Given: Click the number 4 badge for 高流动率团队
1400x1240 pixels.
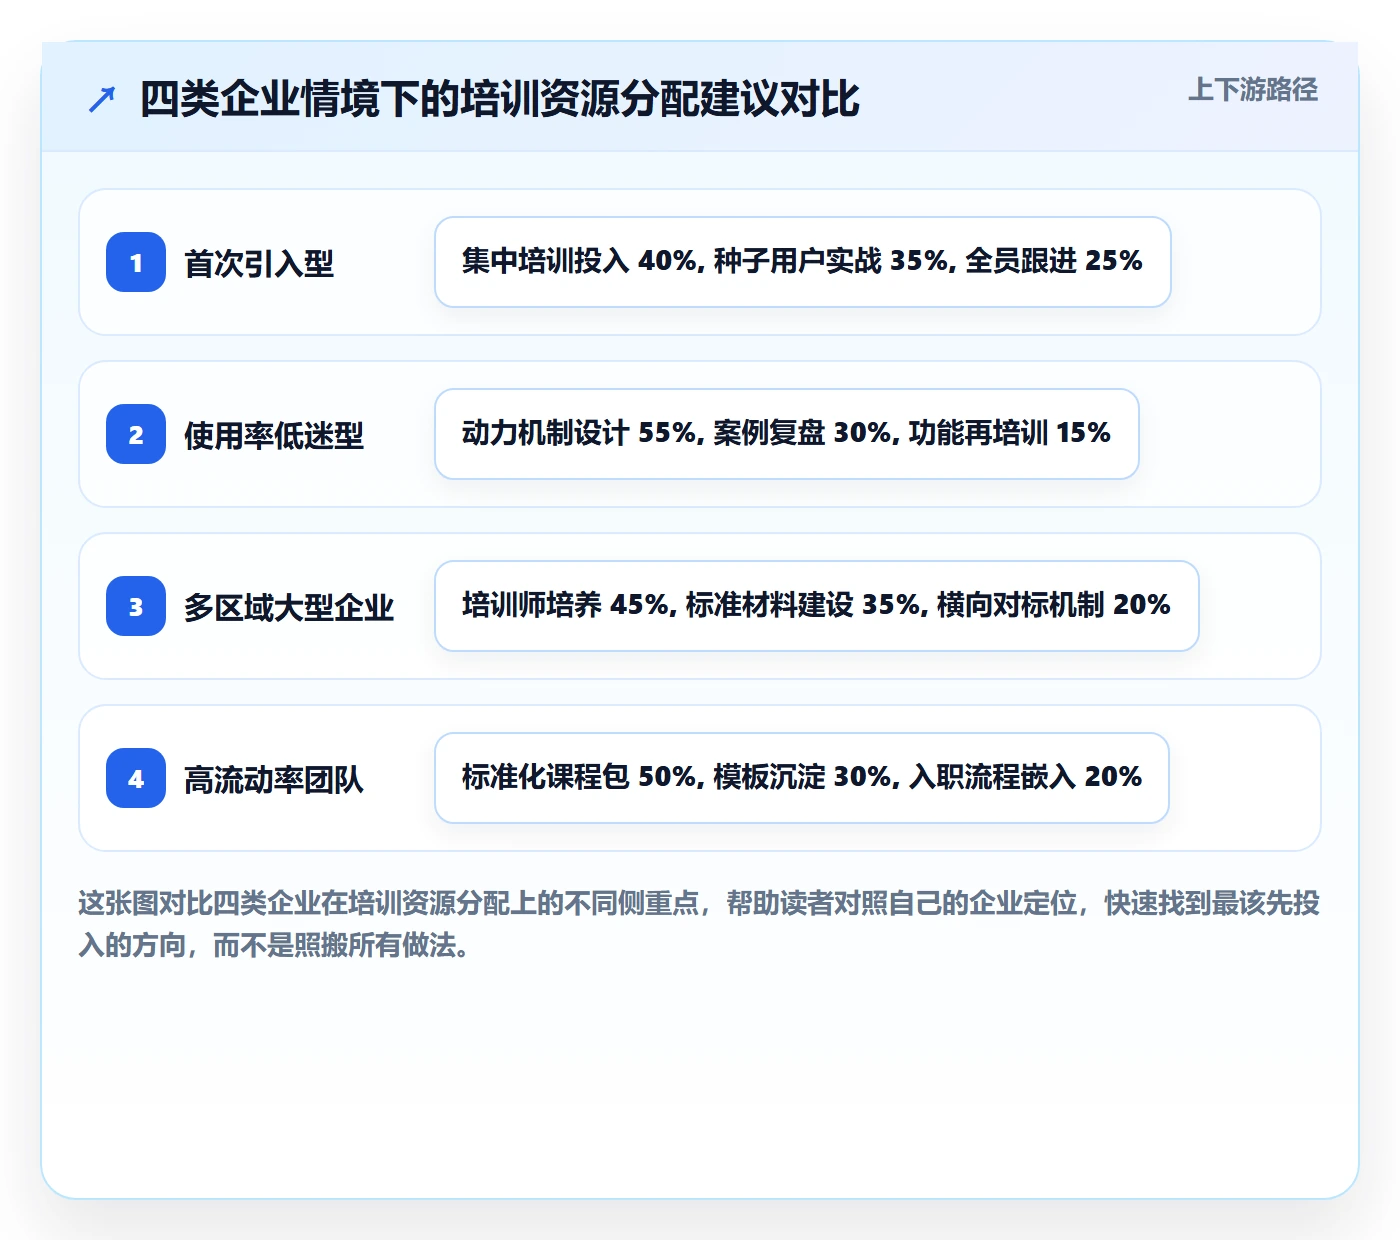Looking at the screenshot, I should [136, 778].
